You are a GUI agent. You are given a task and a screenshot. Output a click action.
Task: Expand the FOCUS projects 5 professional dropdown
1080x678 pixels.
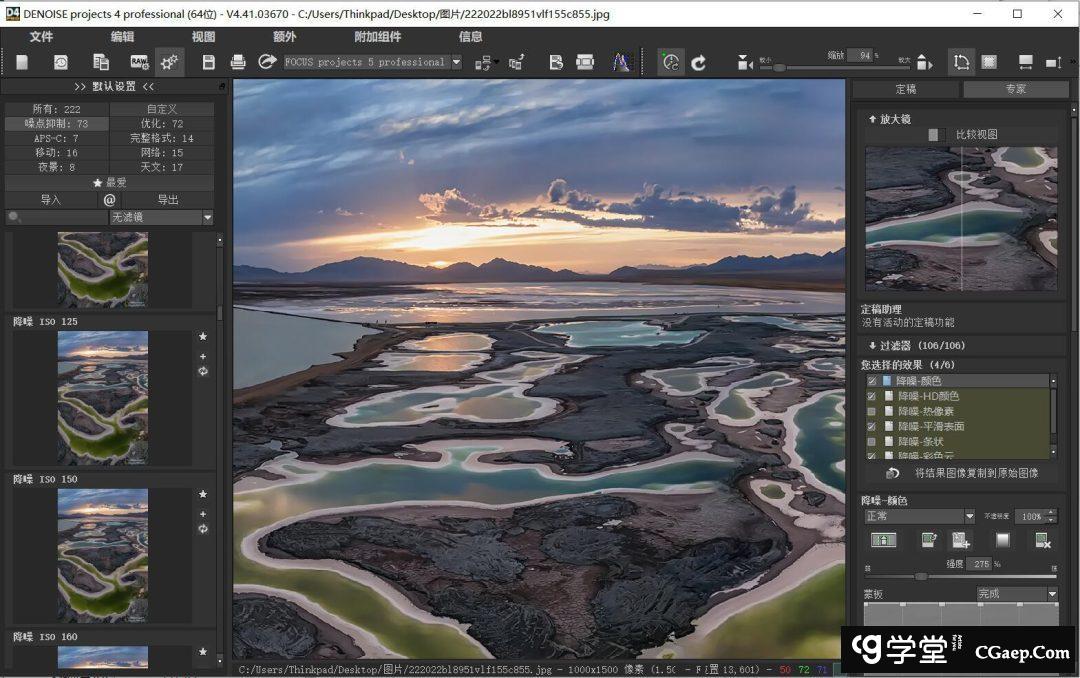(456, 62)
